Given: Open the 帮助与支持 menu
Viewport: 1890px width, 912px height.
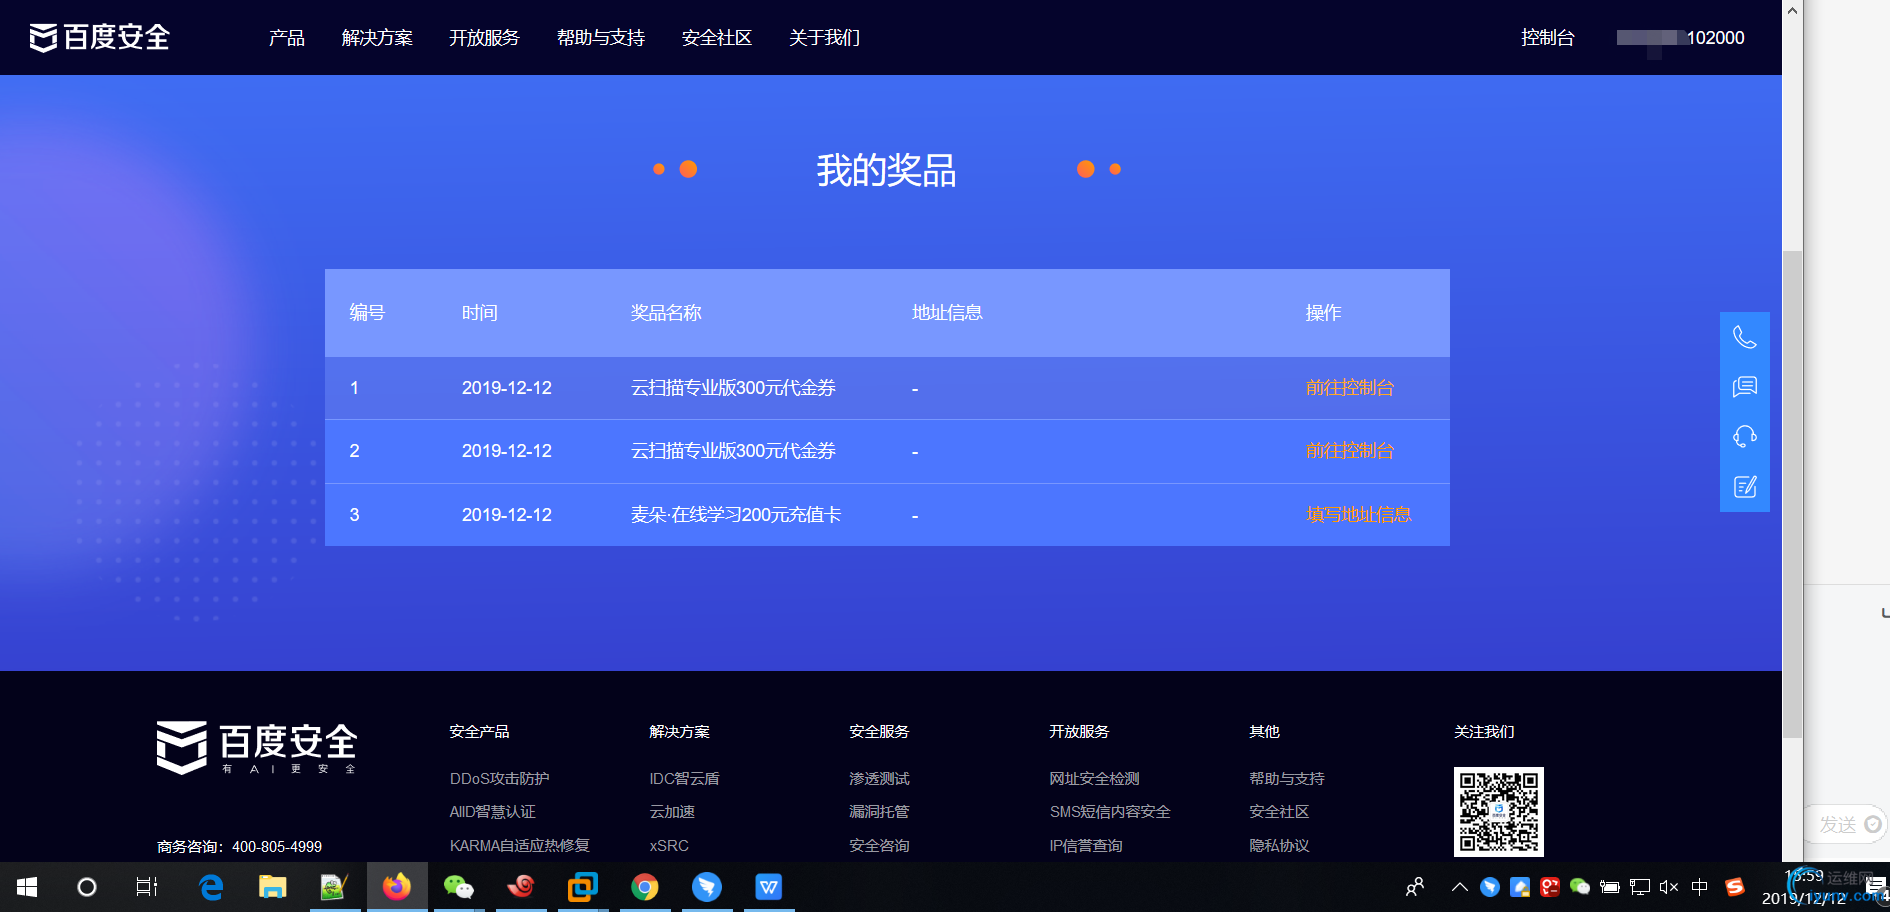Looking at the screenshot, I should coord(601,38).
